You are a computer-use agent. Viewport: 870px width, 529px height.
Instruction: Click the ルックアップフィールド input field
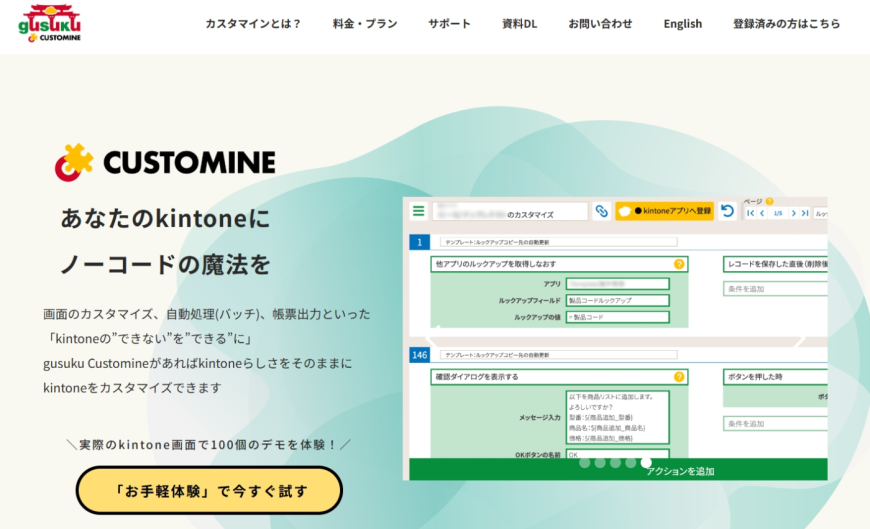[x=618, y=300]
